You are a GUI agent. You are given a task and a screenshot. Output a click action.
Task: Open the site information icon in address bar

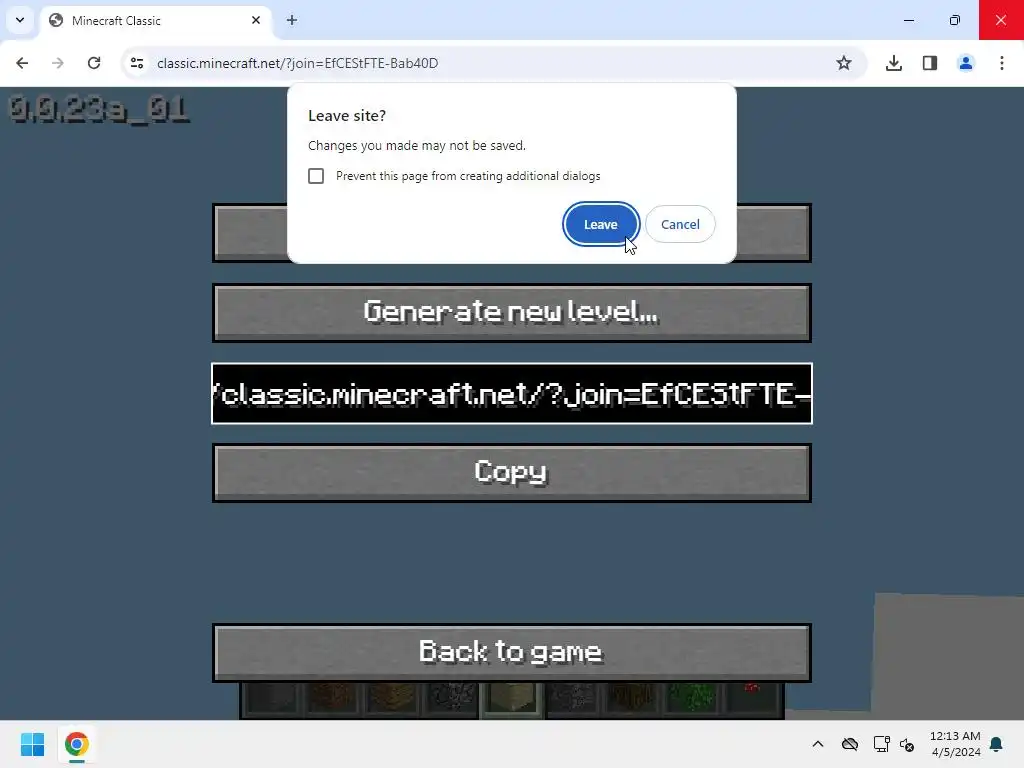[x=137, y=63]
